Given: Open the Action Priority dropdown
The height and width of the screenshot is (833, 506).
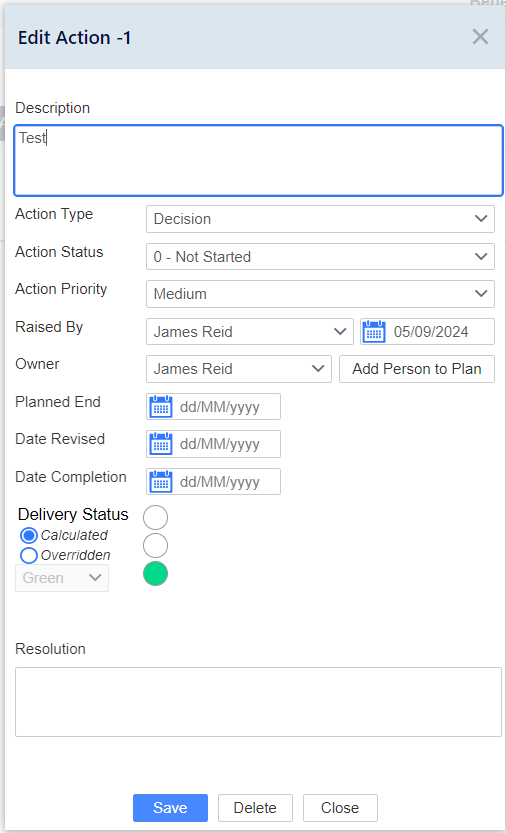Looking at the screenshot, I should pos(321,294).
